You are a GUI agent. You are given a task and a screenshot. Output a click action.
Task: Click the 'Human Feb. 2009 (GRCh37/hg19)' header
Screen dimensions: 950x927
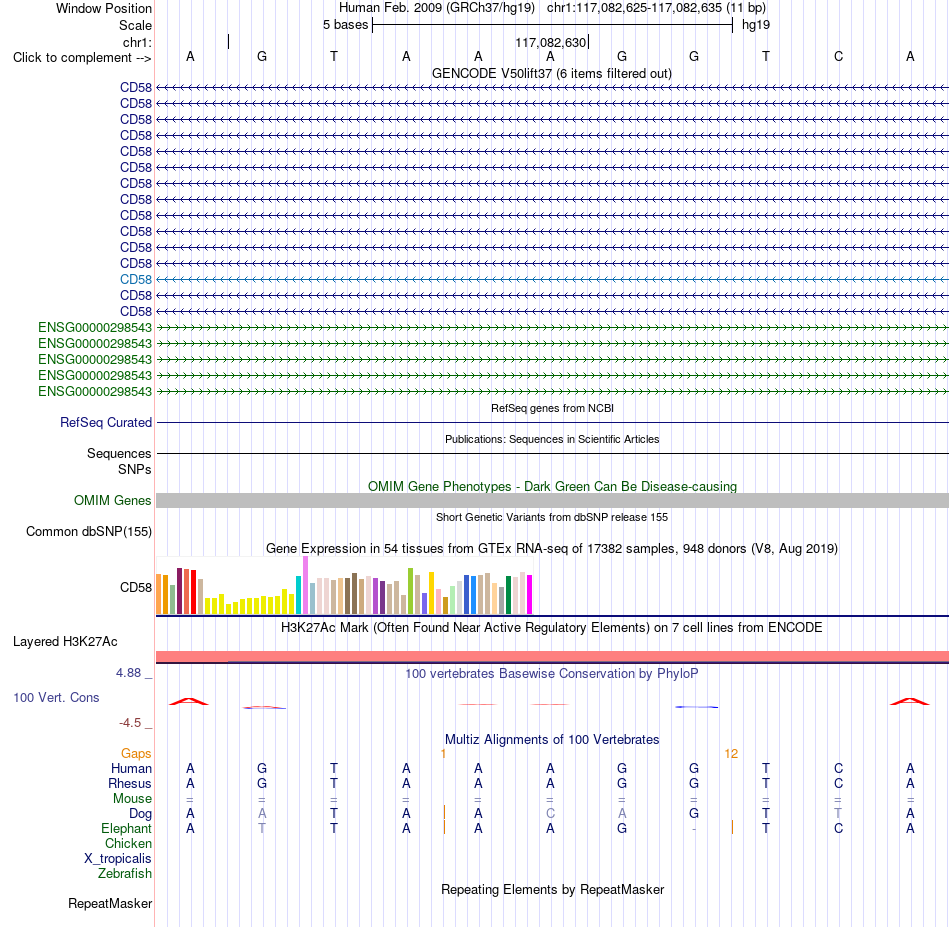[437, 8]
